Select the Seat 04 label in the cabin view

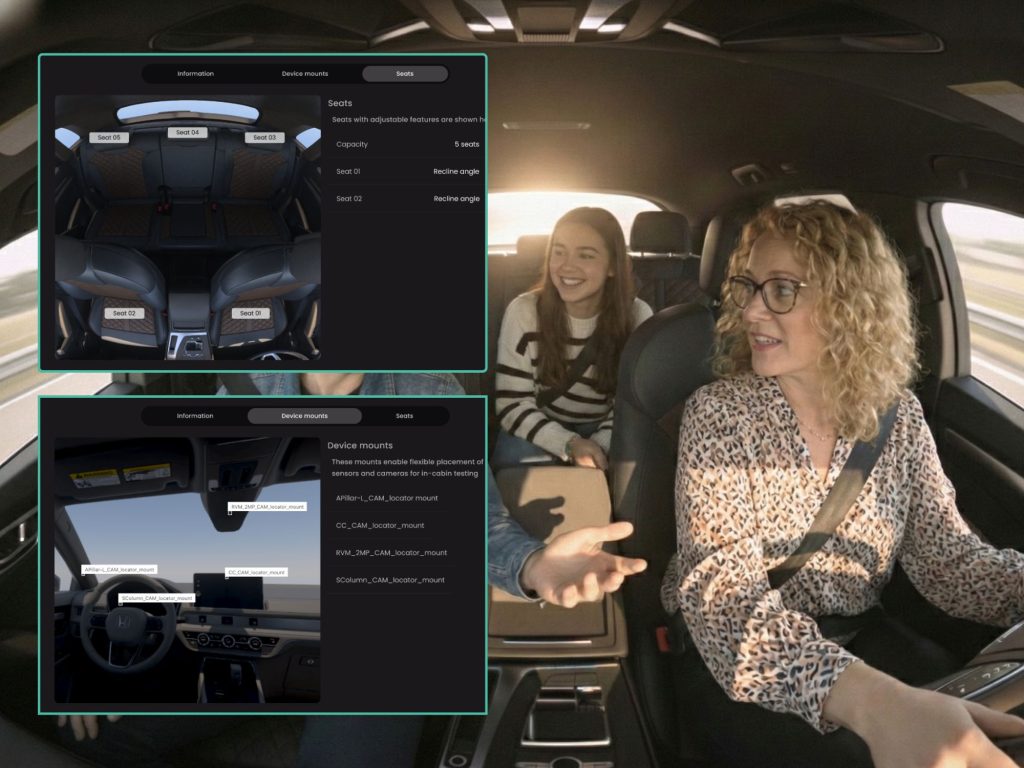(187, 133)
